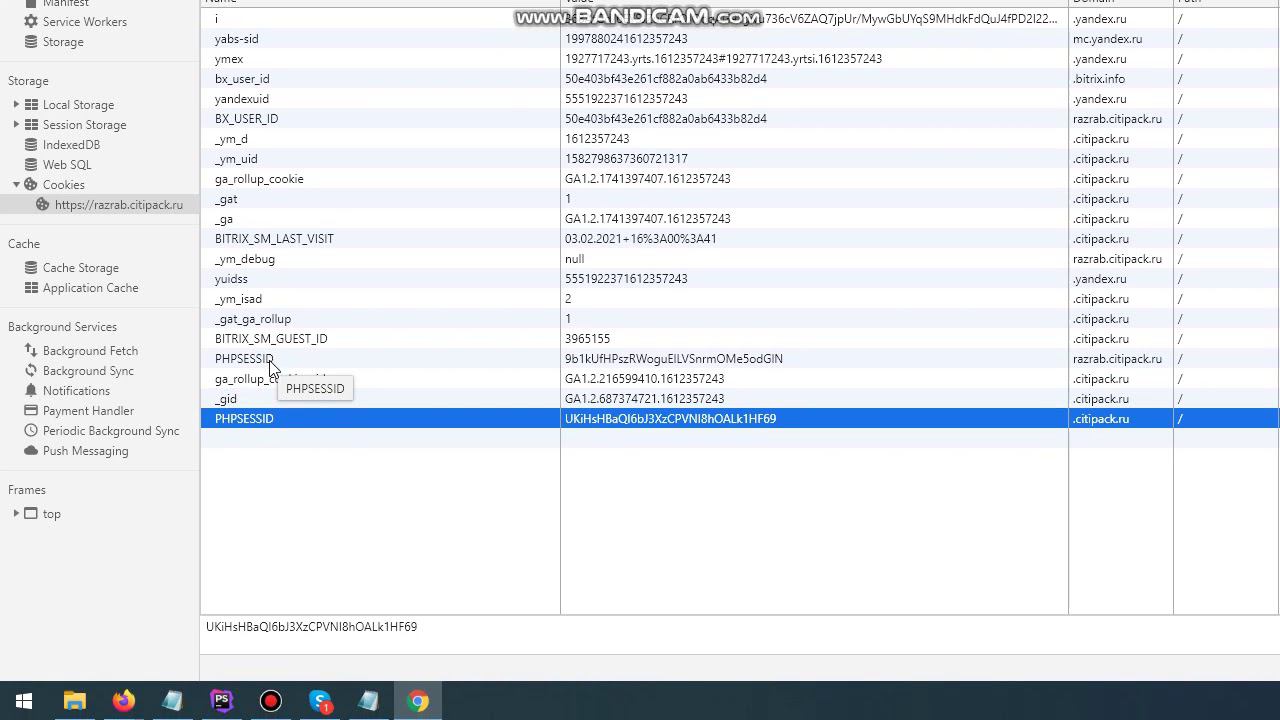Open File Explorer from the taskbar
This screenshot has width=1280, height=720.
(x=74, y=701)
